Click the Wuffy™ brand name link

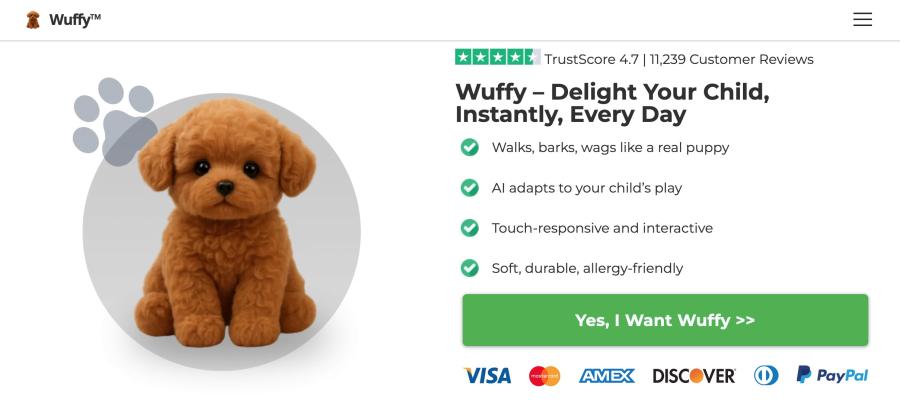pyautogui.click(x=75, y=20)
